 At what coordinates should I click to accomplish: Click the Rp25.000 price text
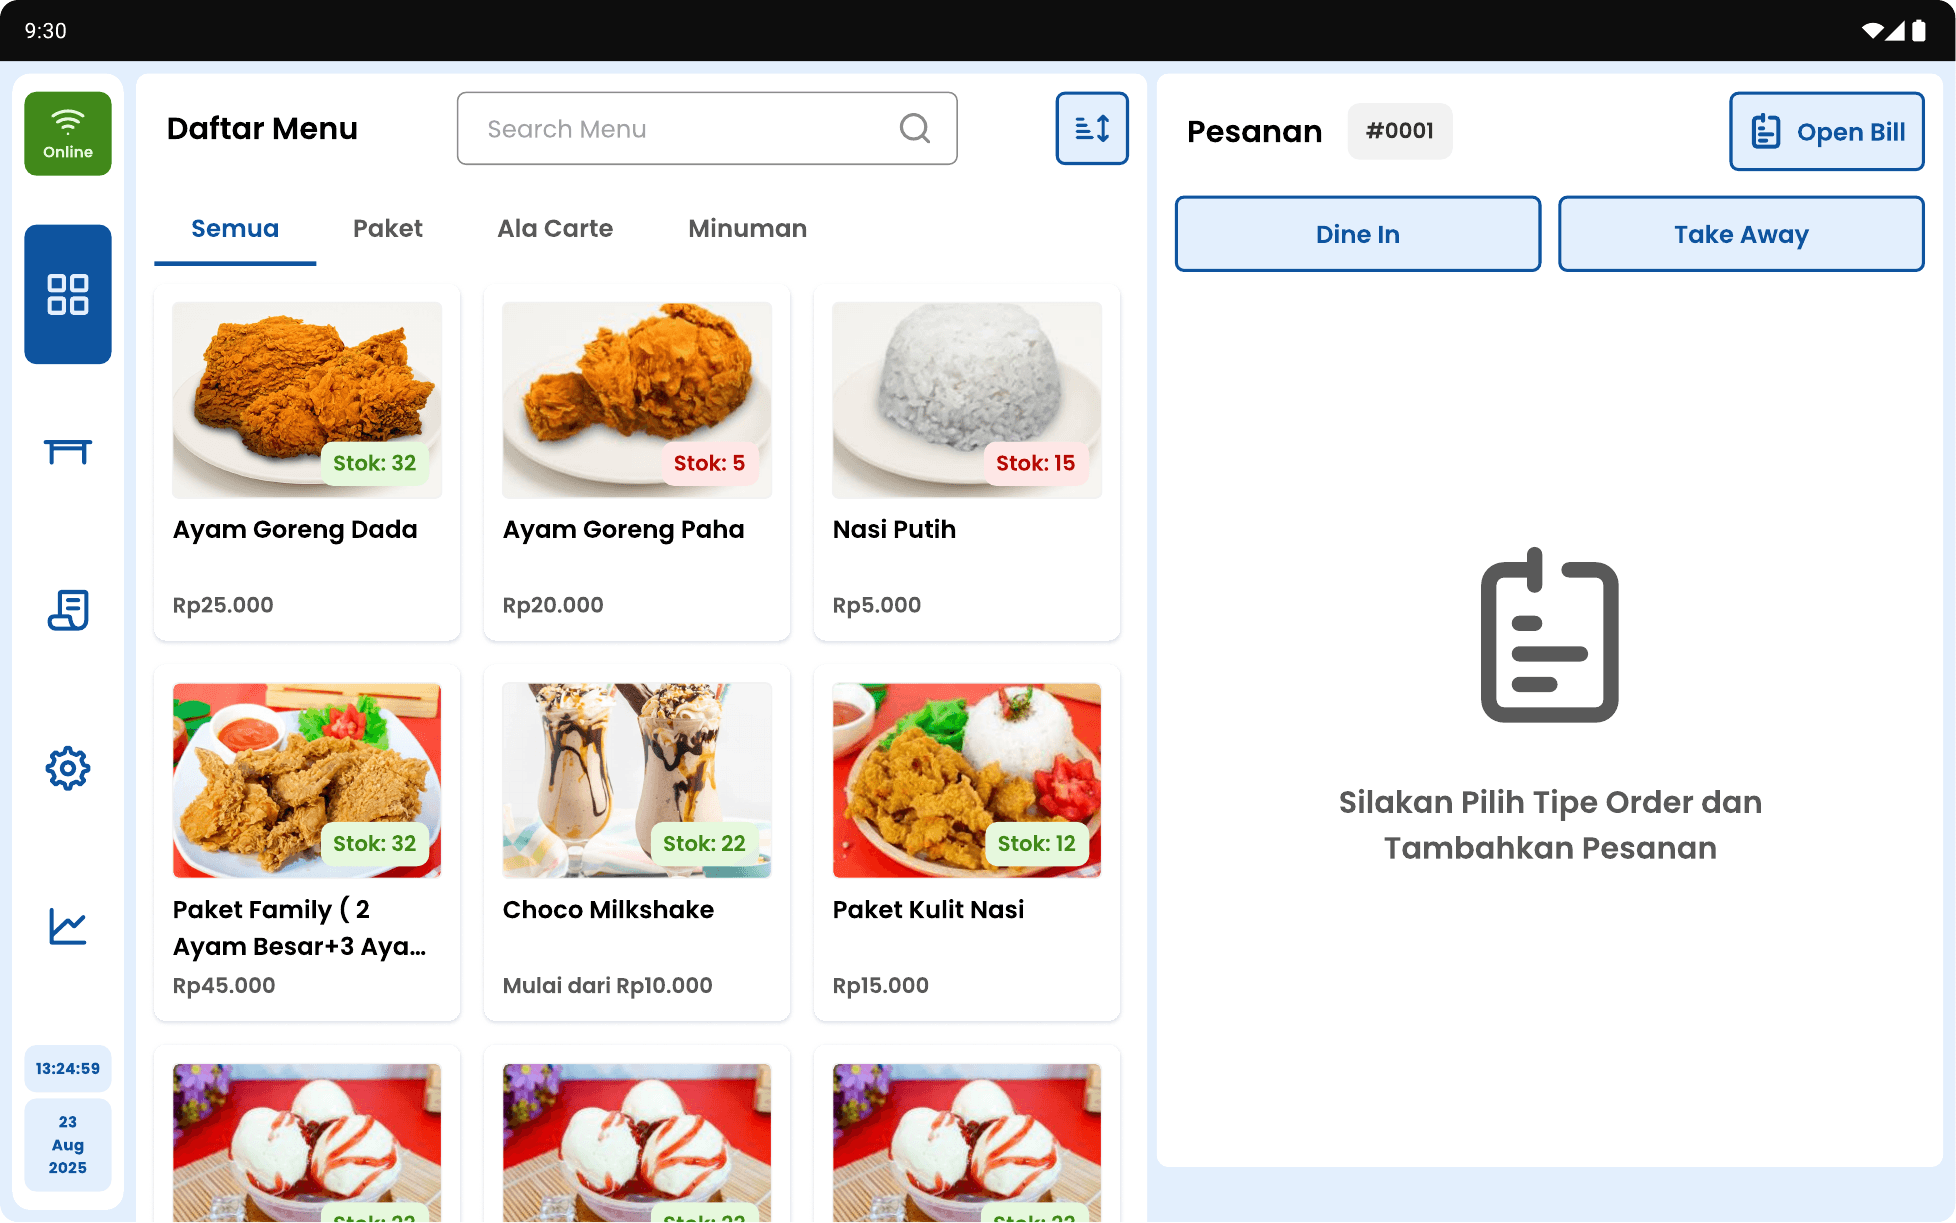pos(223,605)
